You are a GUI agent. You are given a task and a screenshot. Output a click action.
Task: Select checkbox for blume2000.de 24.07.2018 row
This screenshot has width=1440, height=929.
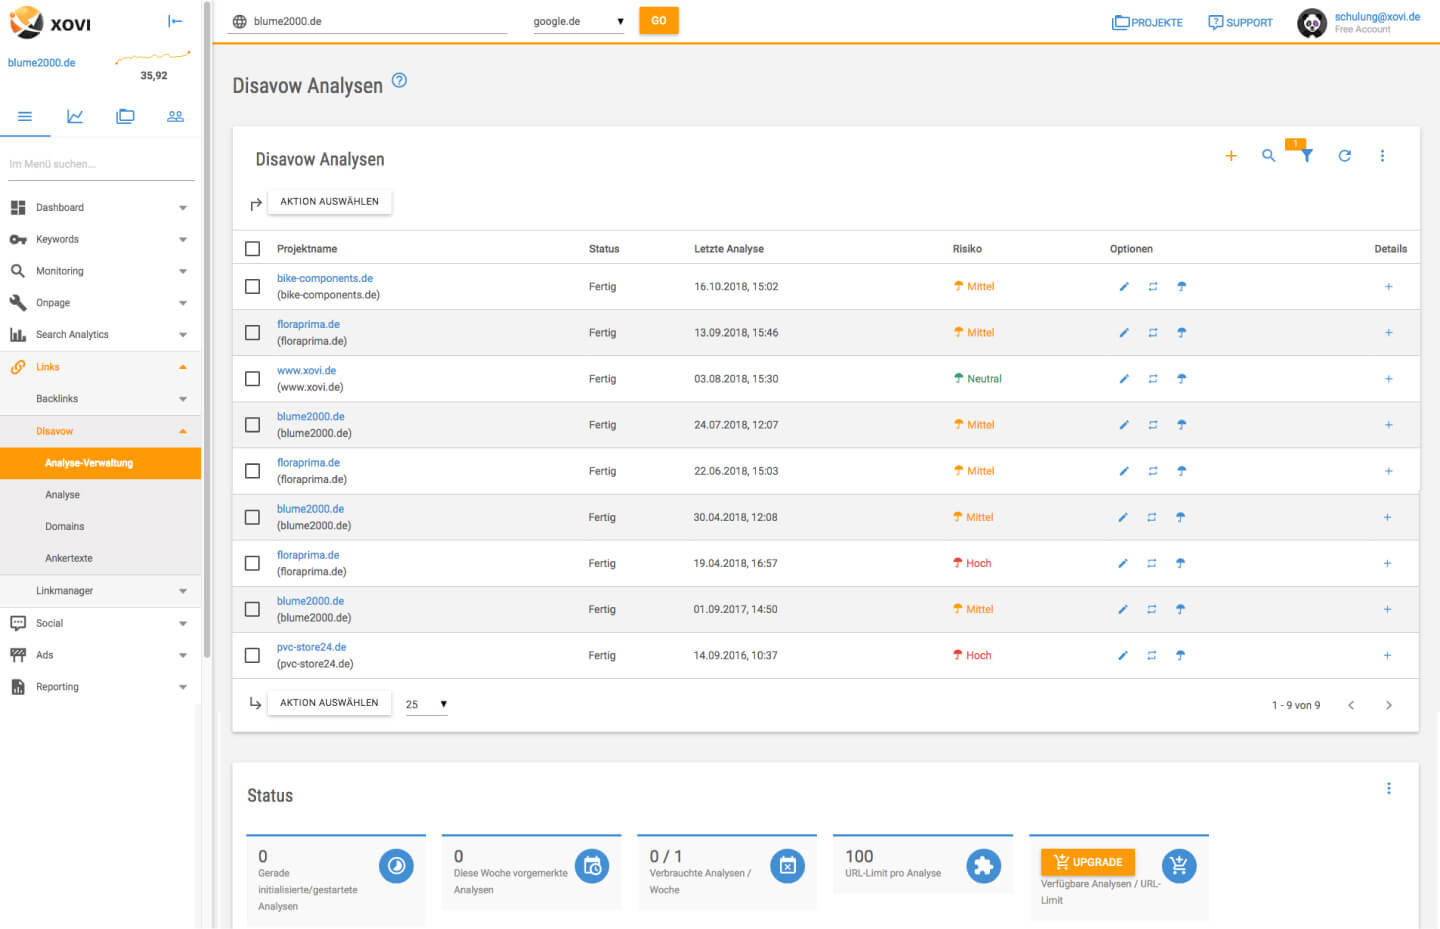[253, 425]
